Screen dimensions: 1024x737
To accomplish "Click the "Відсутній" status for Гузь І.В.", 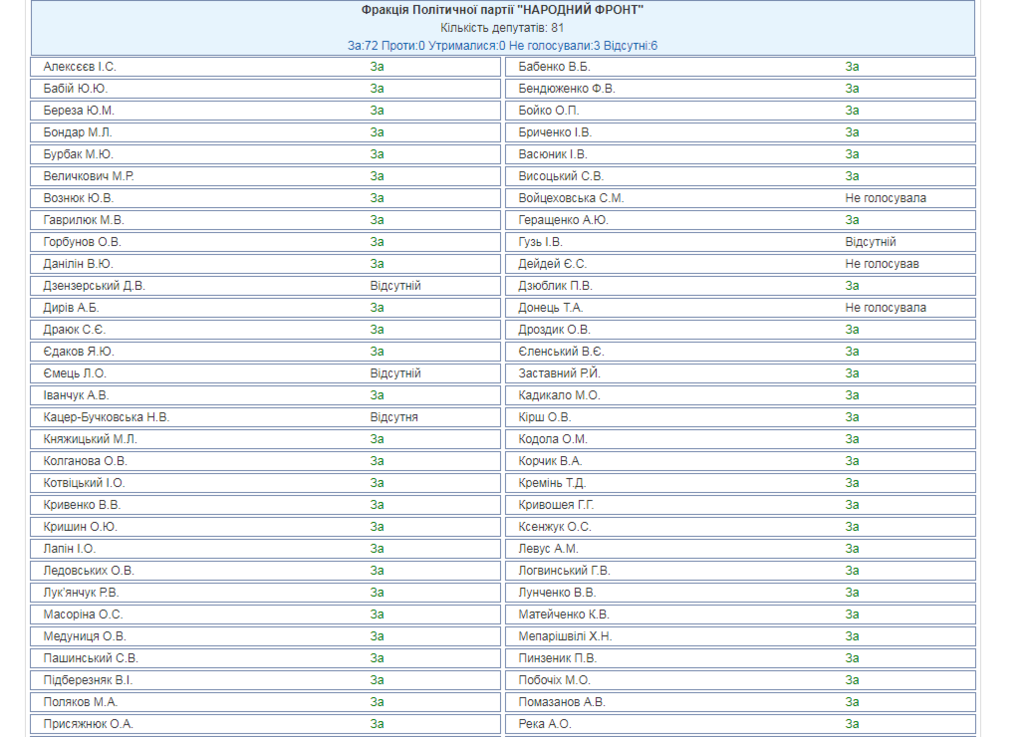I will (x=870, y=242).
